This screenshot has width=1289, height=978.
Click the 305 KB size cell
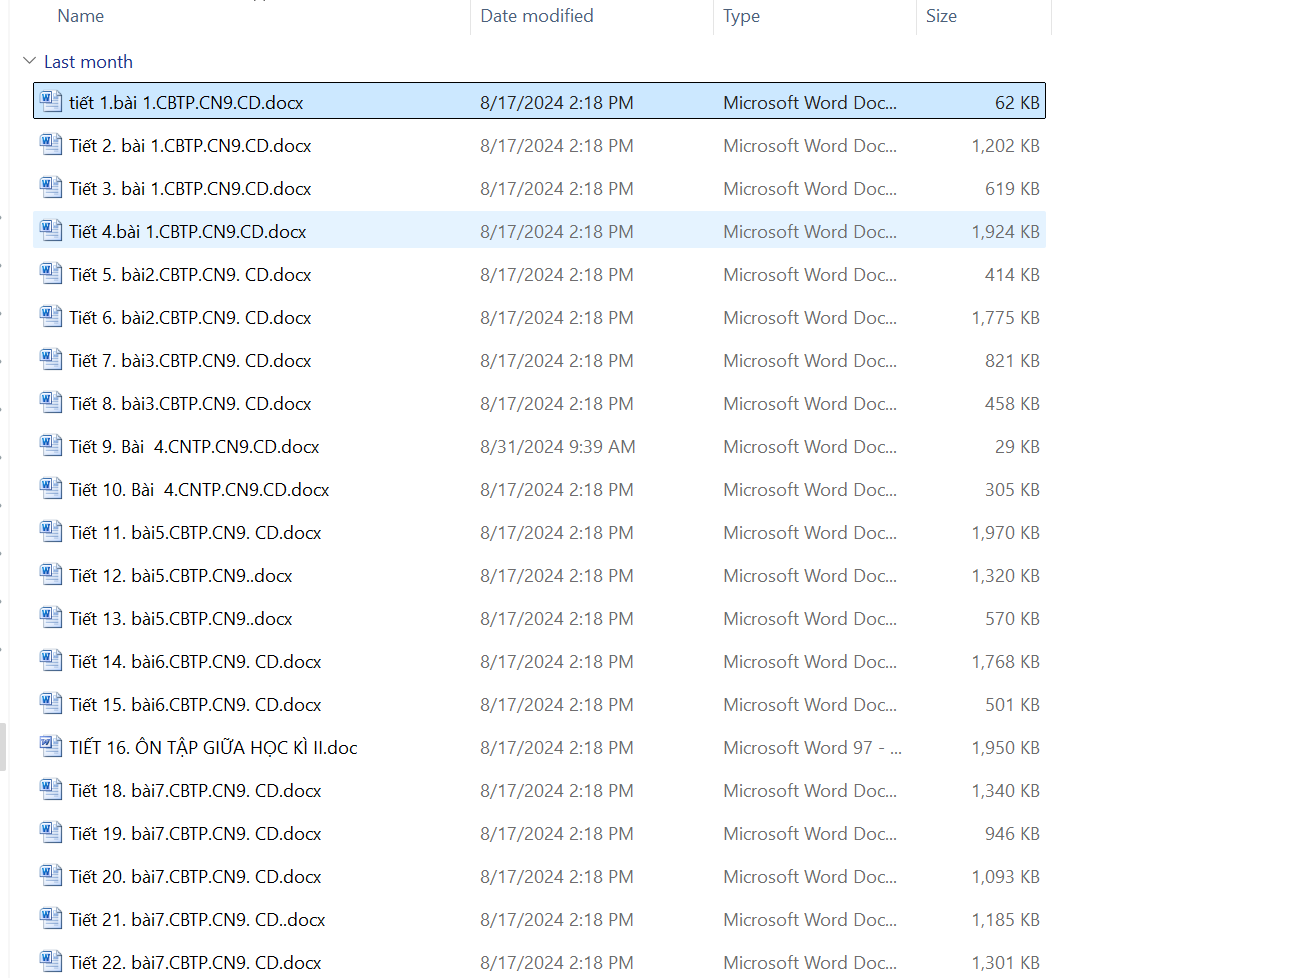[1012, 490]
